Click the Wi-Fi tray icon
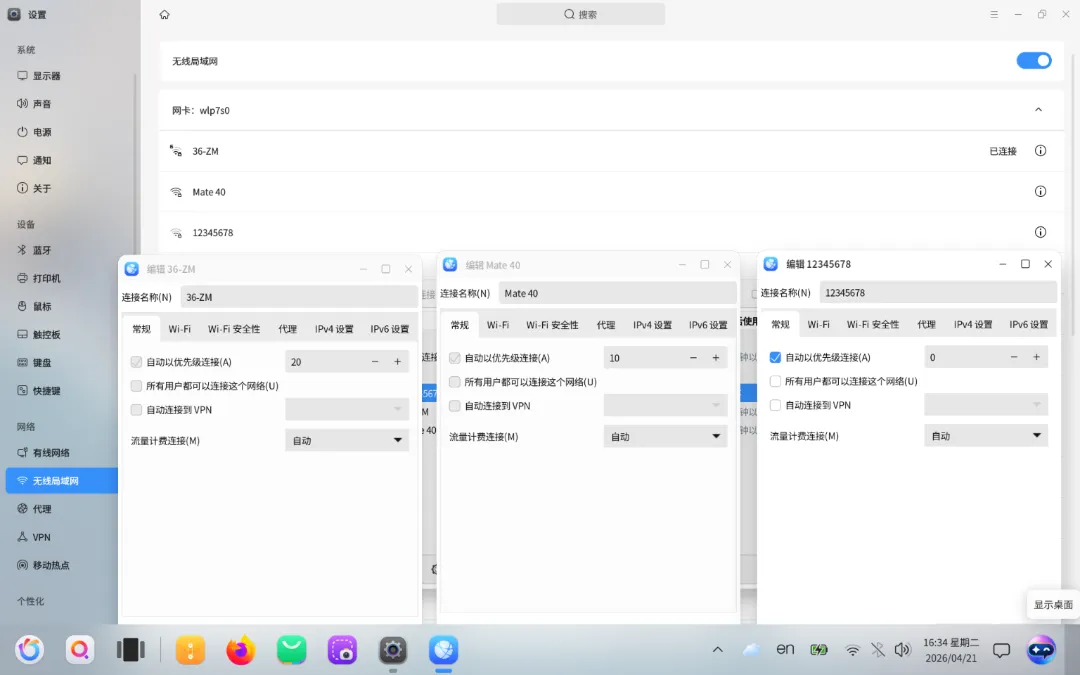1080x675 pixels. coord(853,650)
